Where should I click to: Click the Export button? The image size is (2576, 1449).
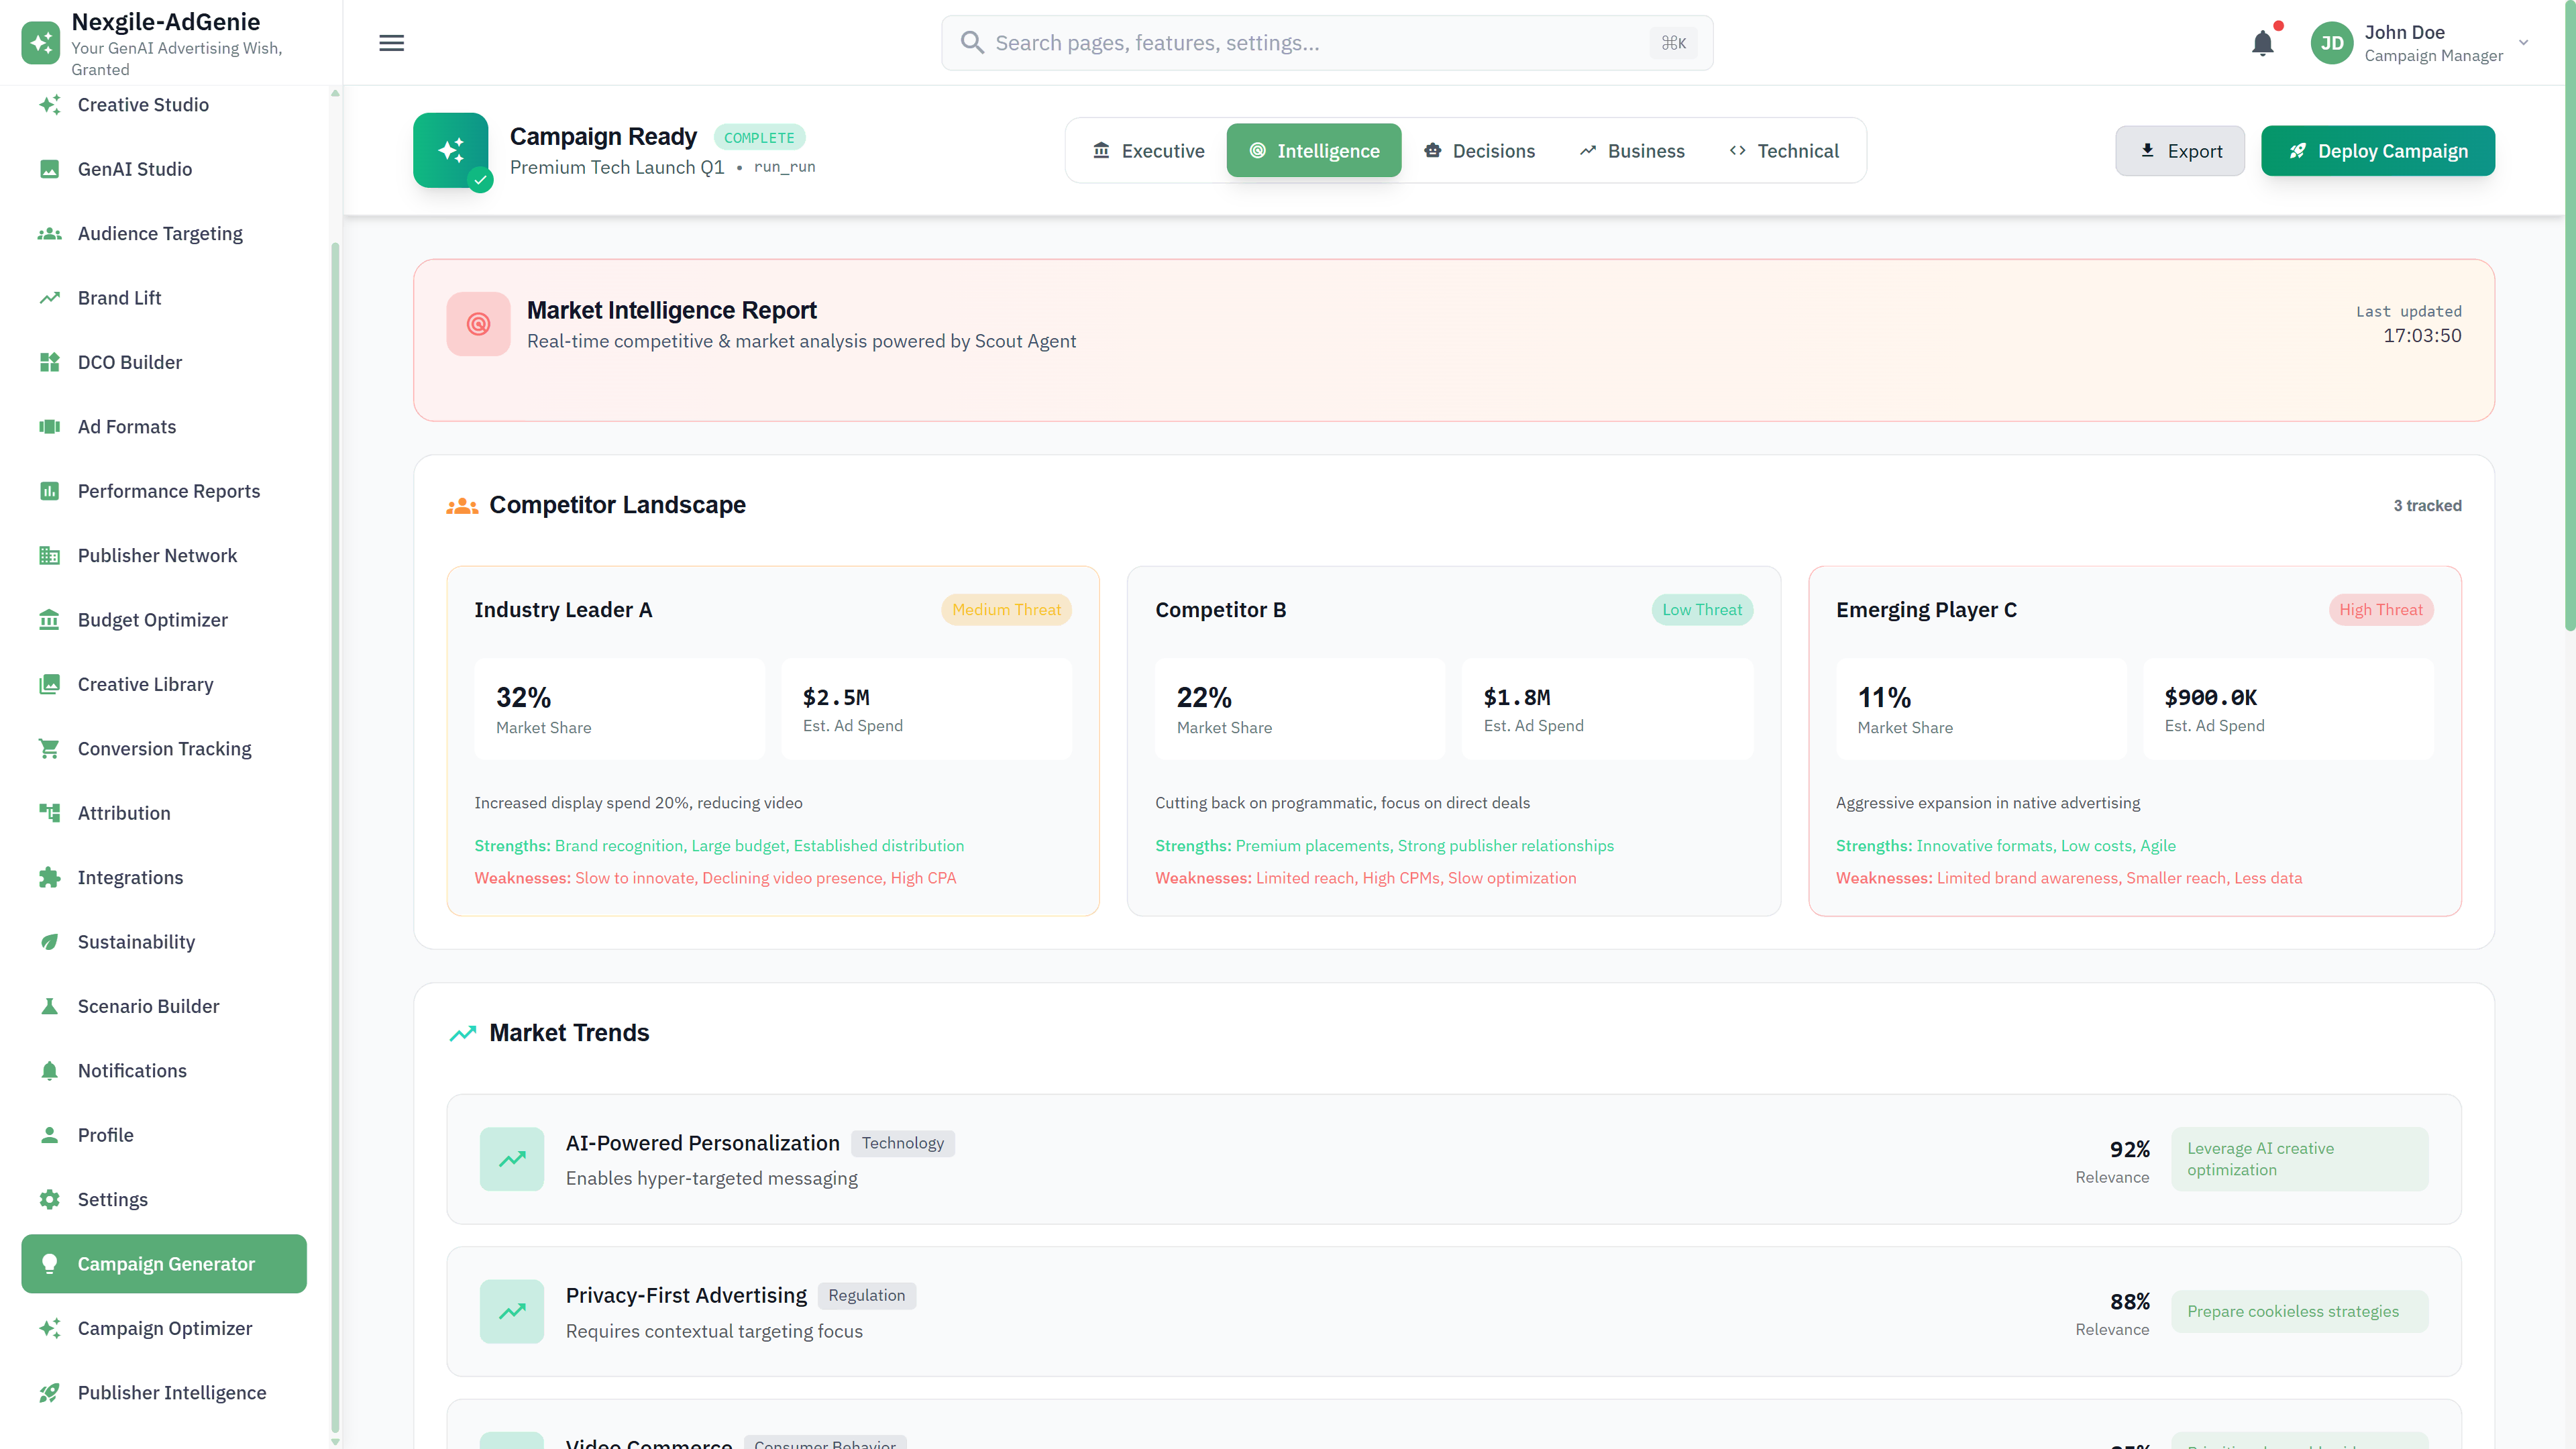click(x=2180, y=151)
